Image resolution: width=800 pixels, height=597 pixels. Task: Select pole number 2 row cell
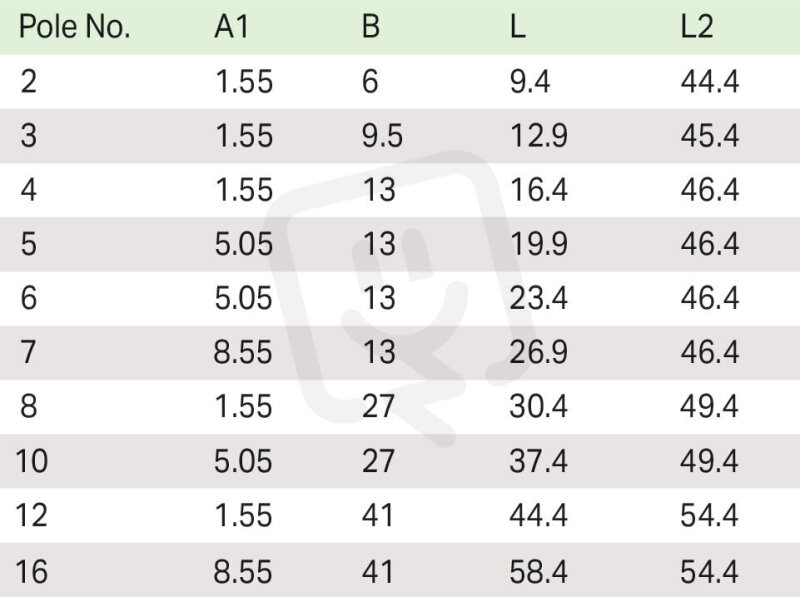(x=29, y=82)
